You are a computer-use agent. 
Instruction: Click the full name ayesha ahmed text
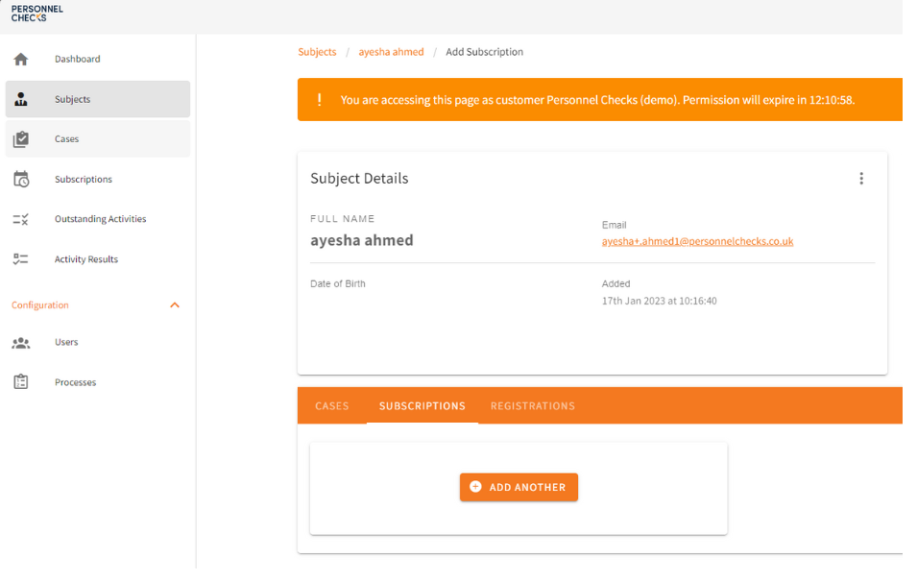click(x=362, y=240)
